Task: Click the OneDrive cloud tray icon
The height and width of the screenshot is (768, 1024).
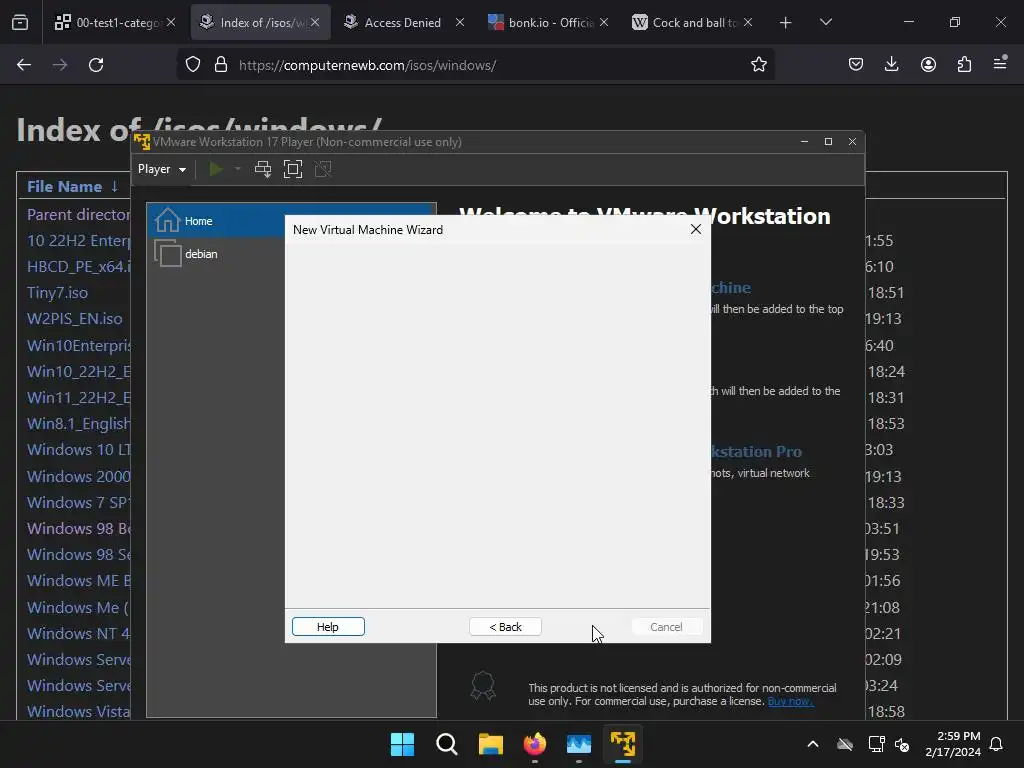Action: pyautogui.click(x=844, y=744)
